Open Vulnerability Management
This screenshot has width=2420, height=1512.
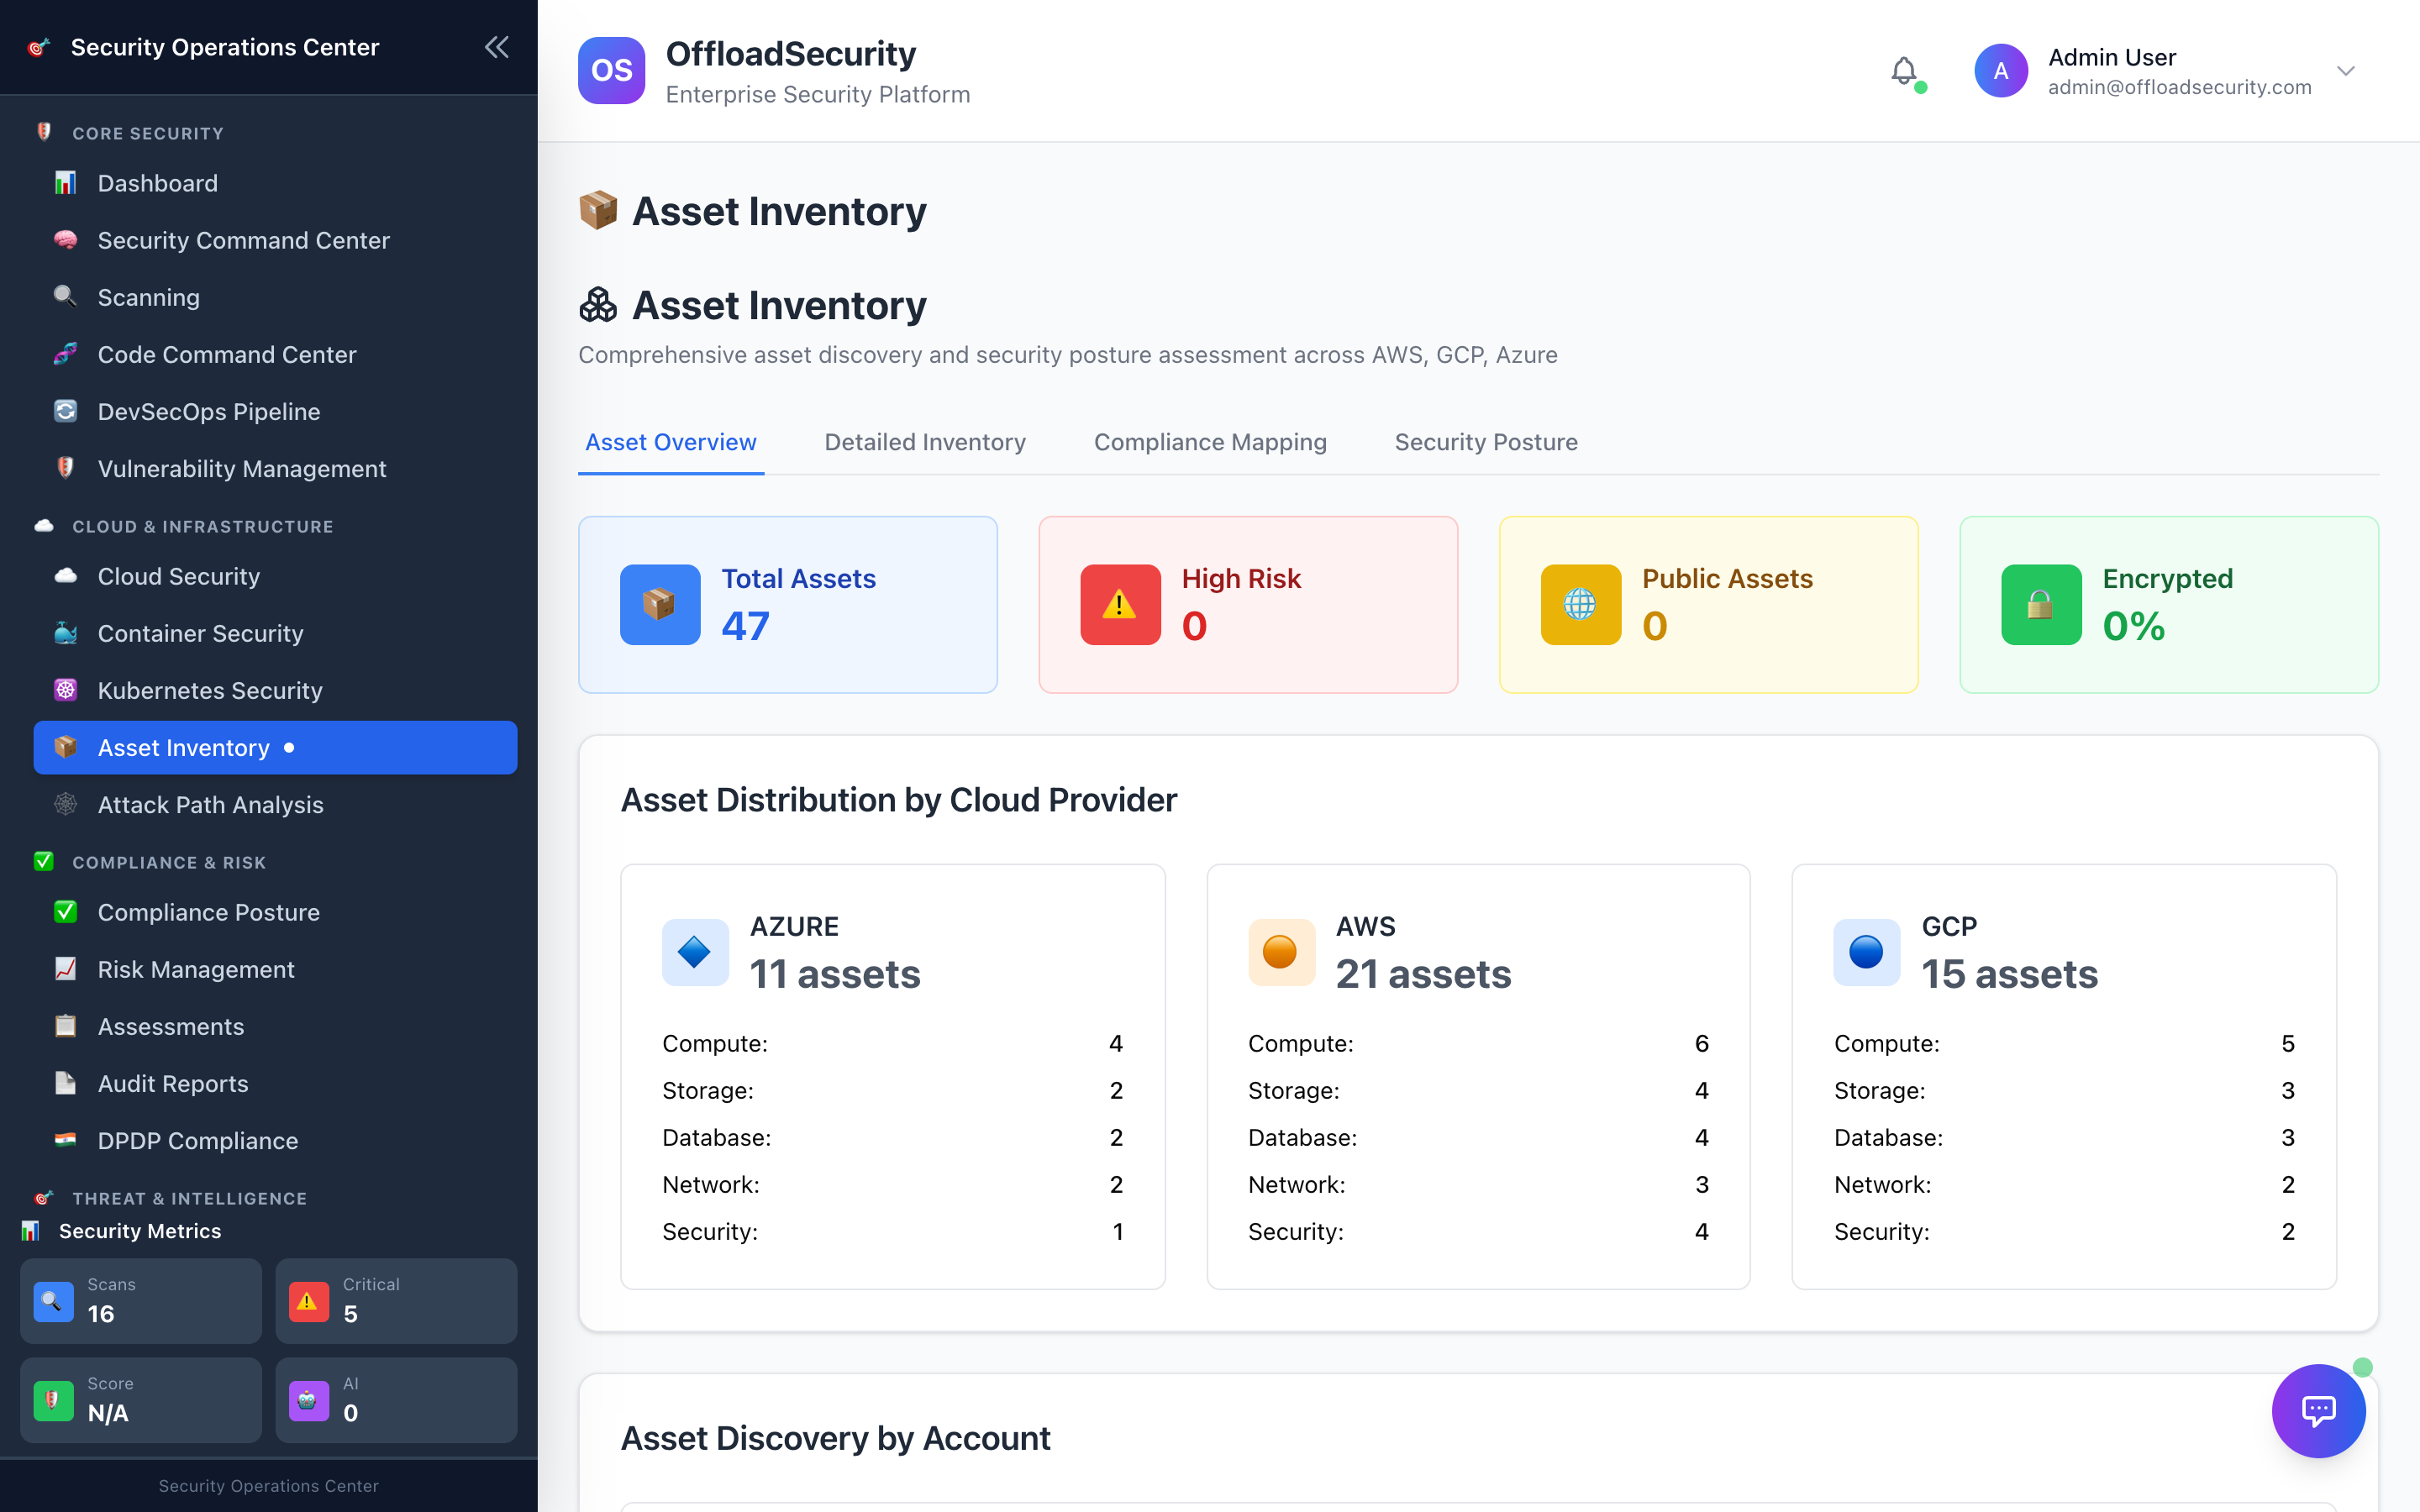tap(275, 468)
